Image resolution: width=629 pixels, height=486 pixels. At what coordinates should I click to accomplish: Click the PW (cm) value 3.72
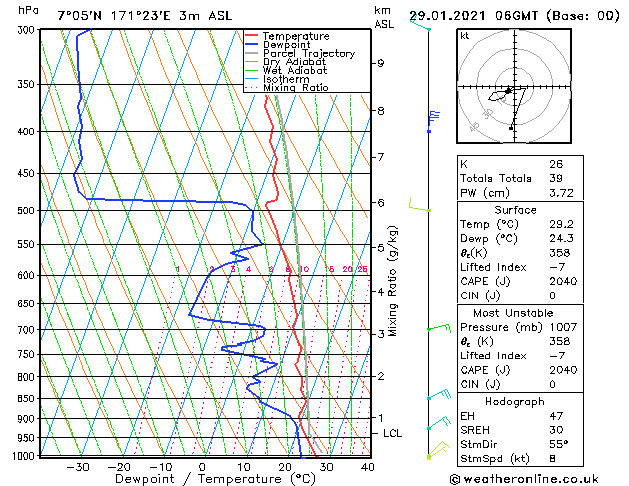(562, 193)
